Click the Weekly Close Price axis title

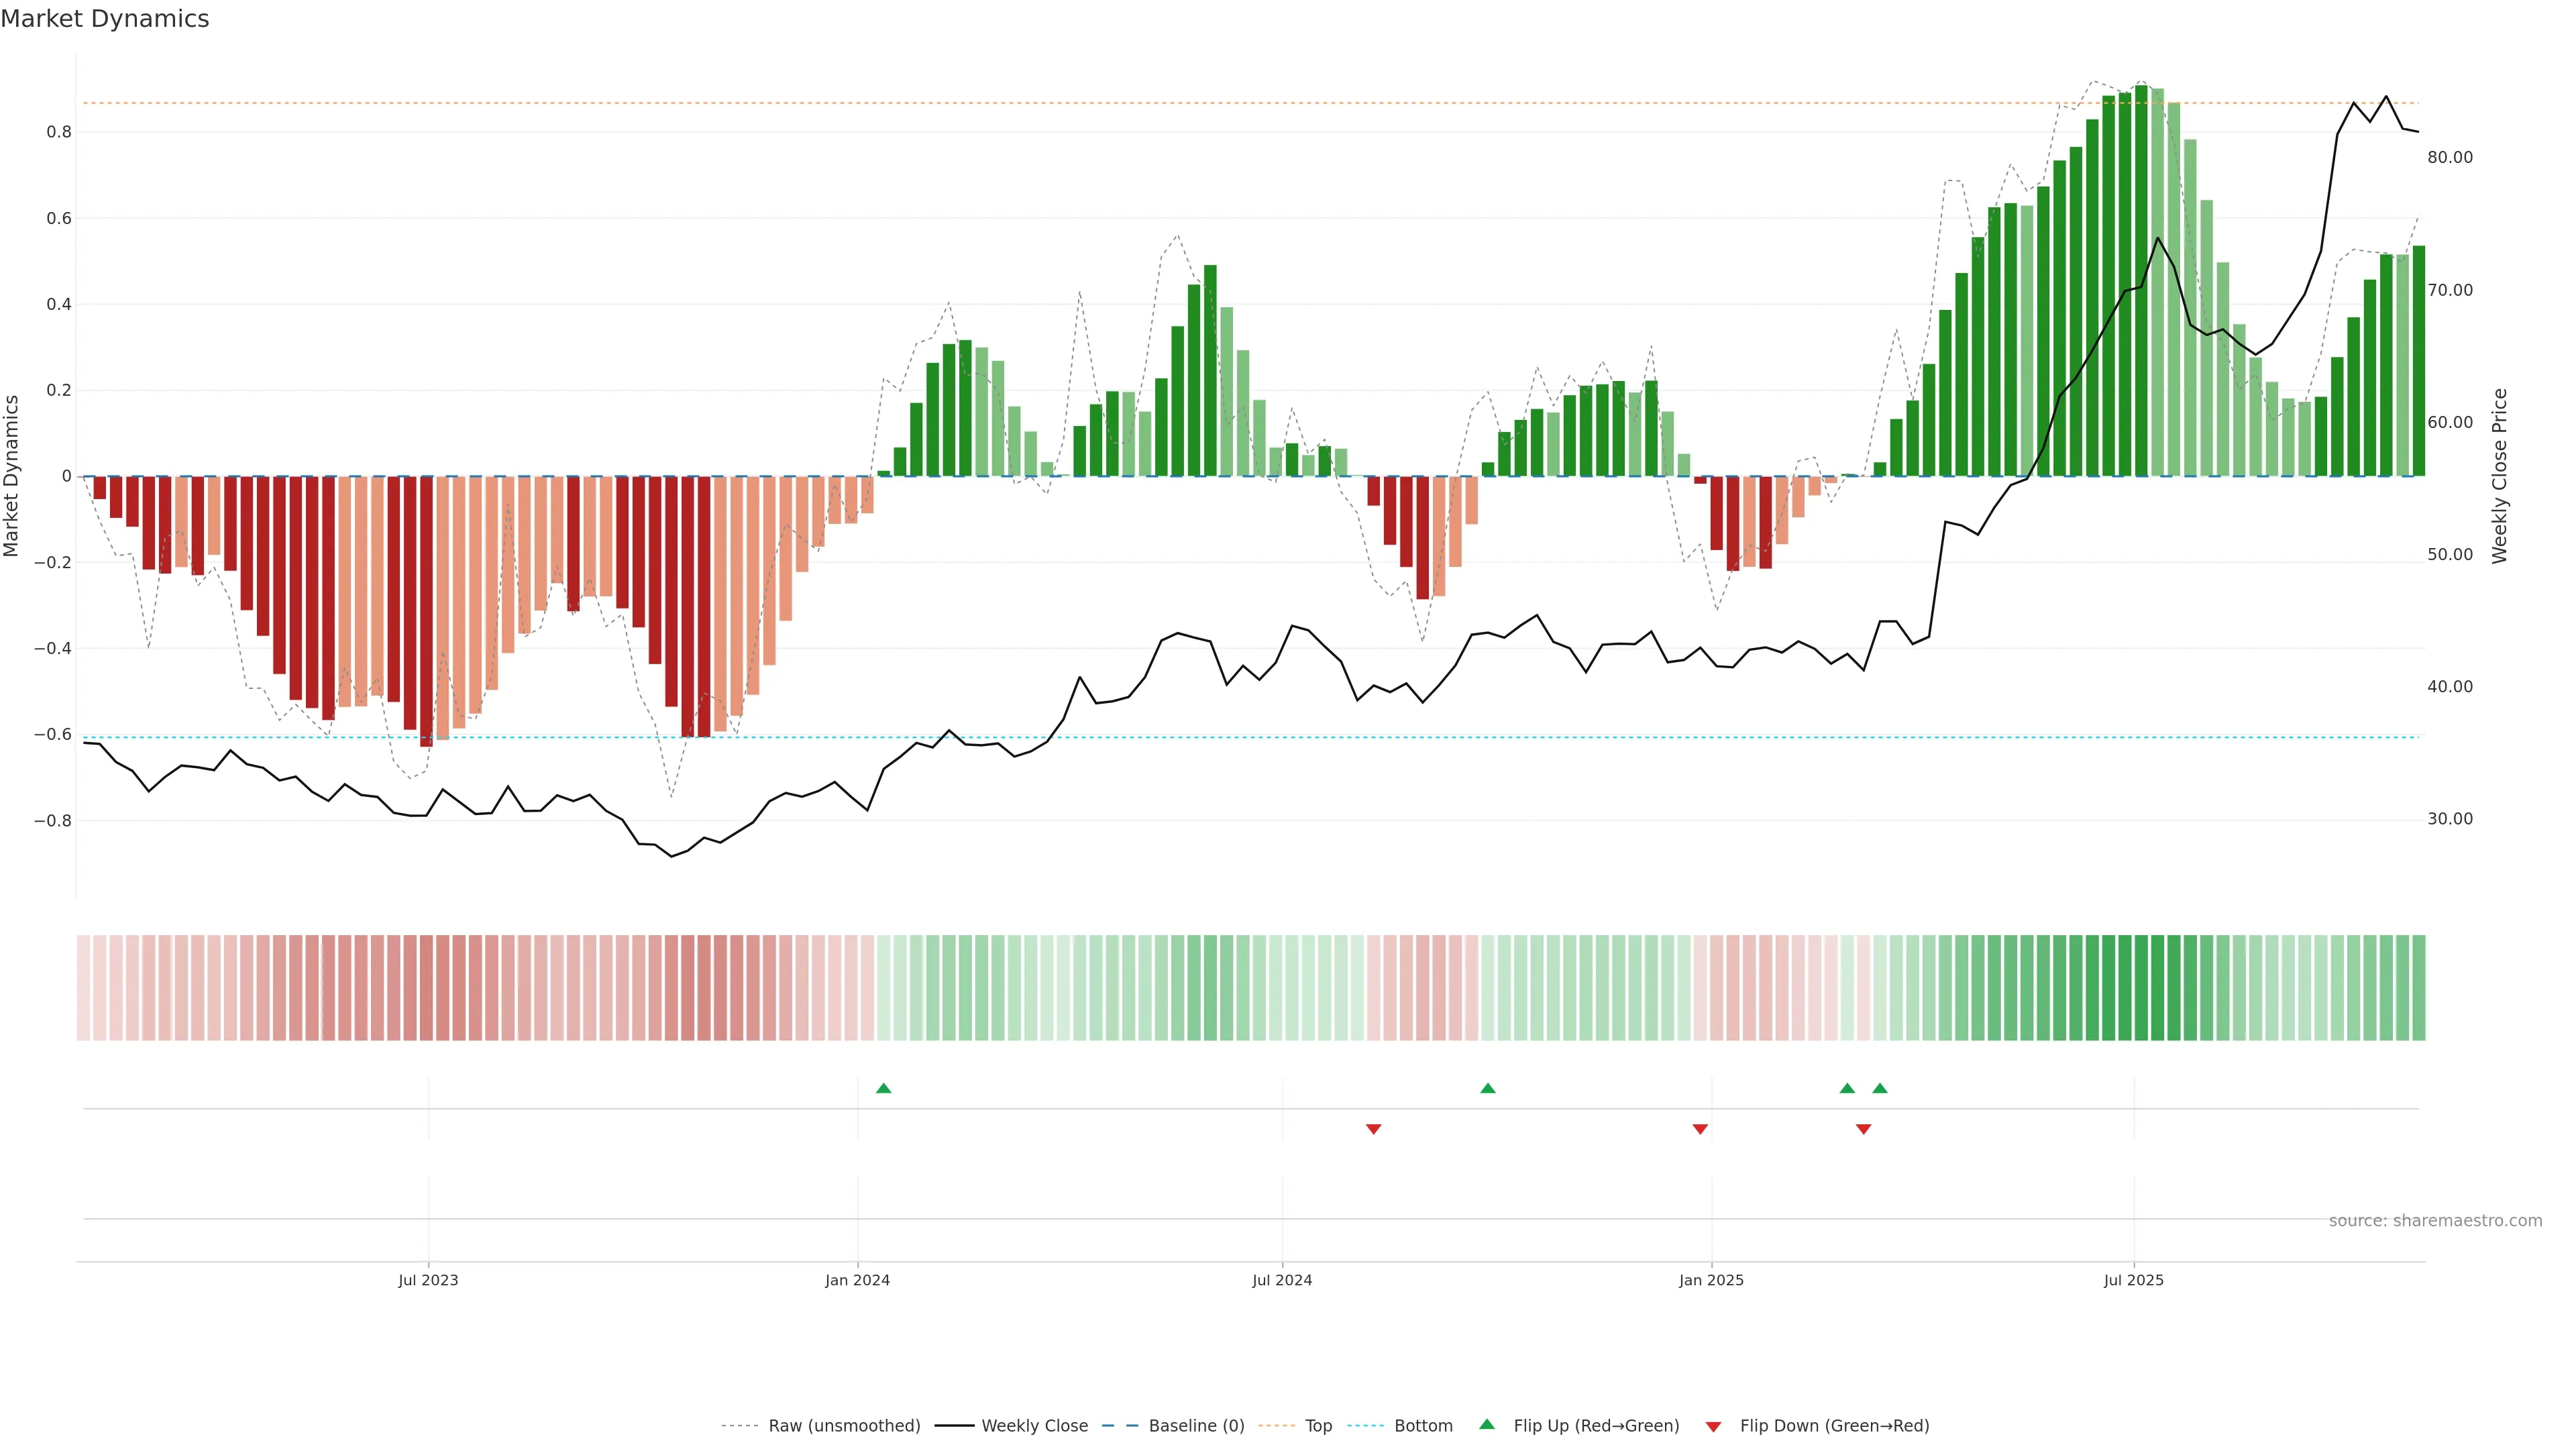click(x=2499, y=476)
